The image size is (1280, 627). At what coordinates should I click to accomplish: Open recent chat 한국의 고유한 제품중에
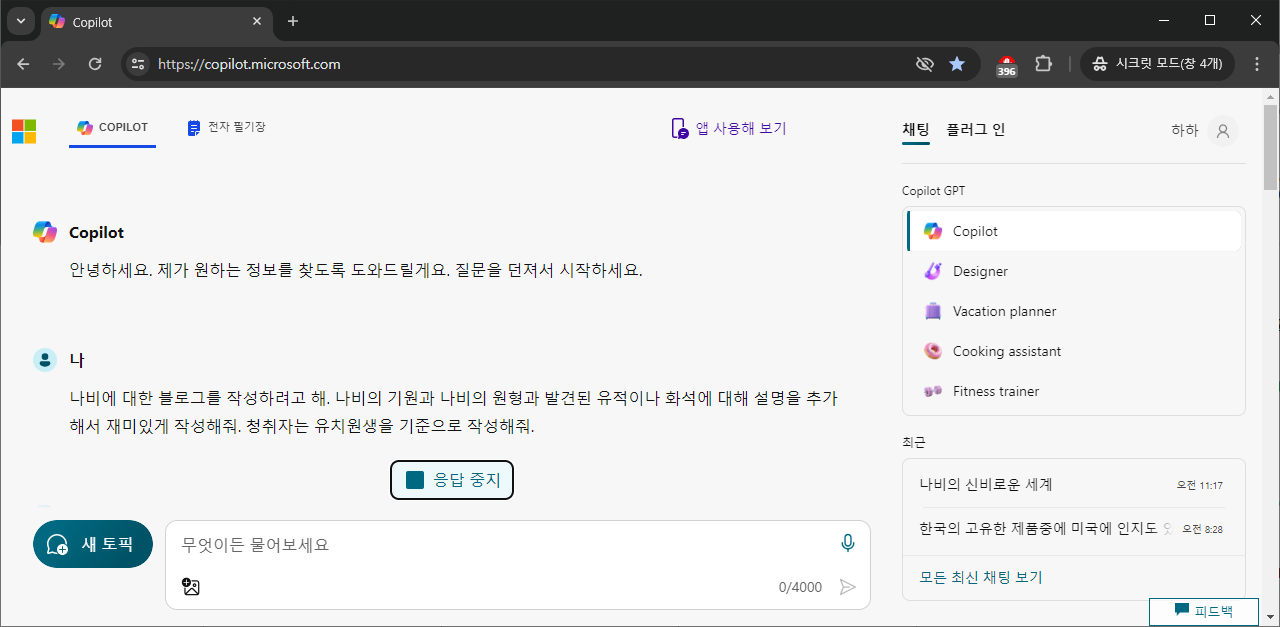pyautogui.click(x=1072, y=528)
